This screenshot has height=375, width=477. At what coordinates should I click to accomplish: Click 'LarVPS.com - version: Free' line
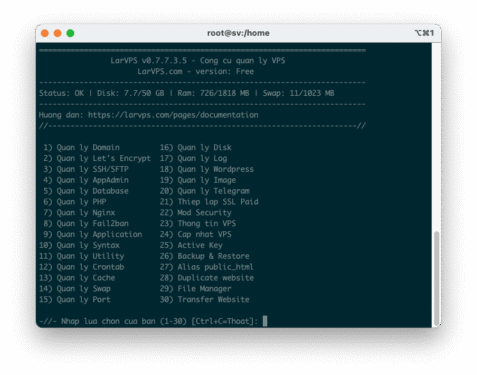tap(195, 71)
